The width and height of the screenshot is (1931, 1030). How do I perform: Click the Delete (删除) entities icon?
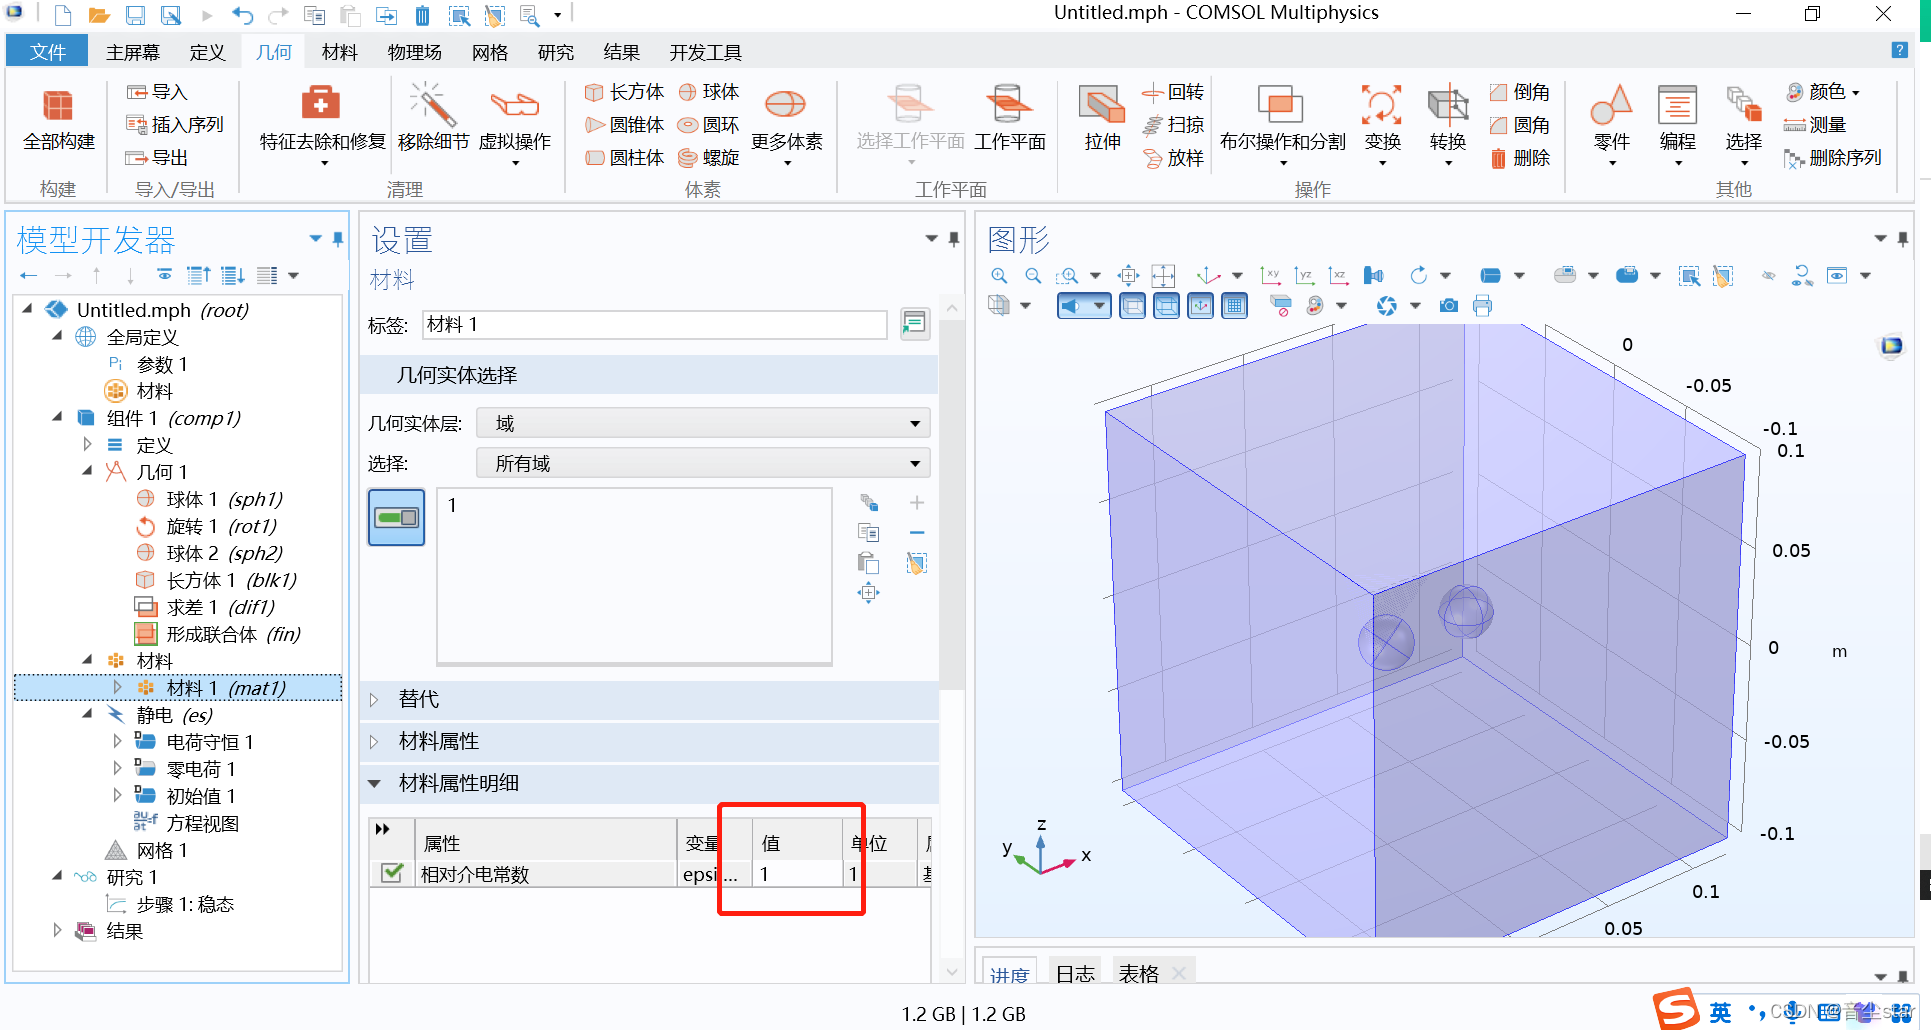1519,158
